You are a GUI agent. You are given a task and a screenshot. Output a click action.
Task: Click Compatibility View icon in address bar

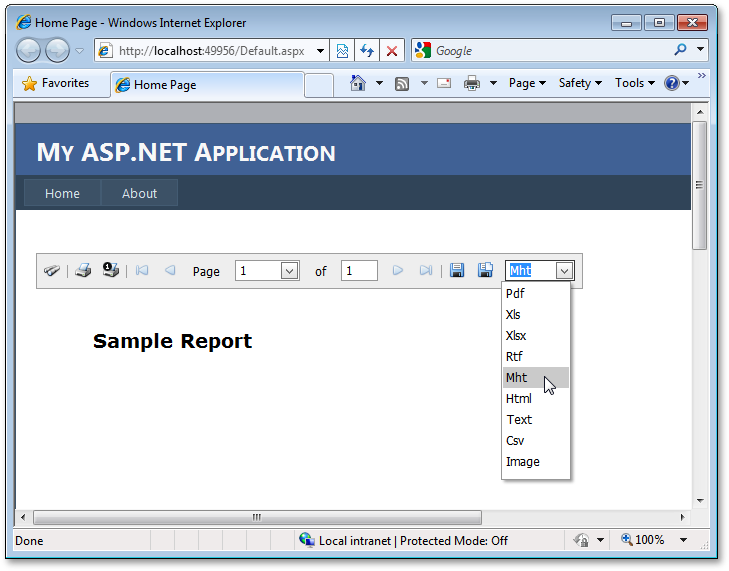click(342, 50)
